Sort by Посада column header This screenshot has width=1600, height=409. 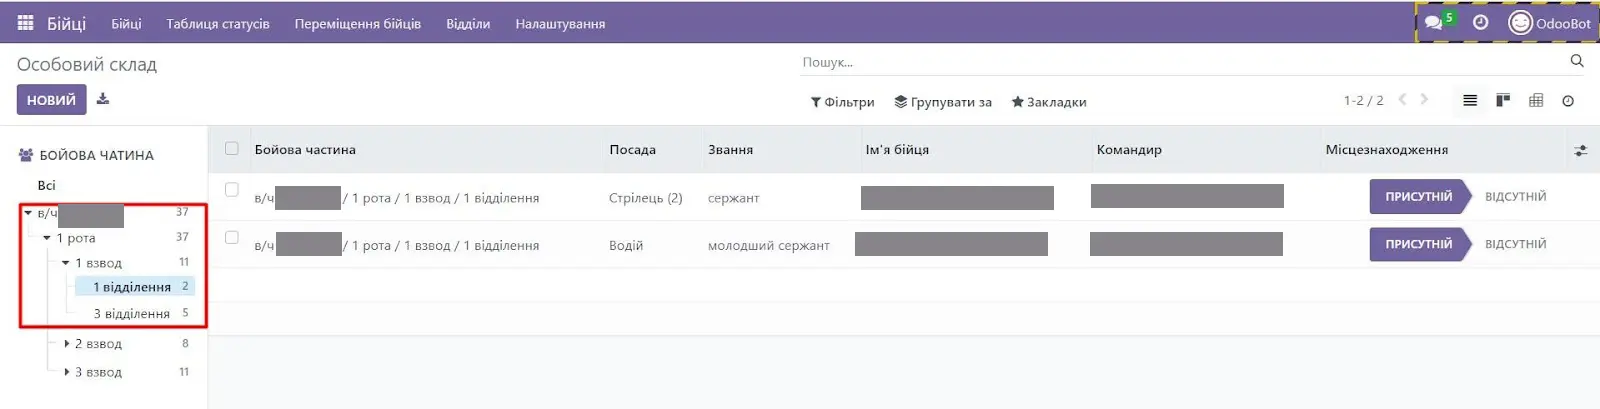[633, 149]
